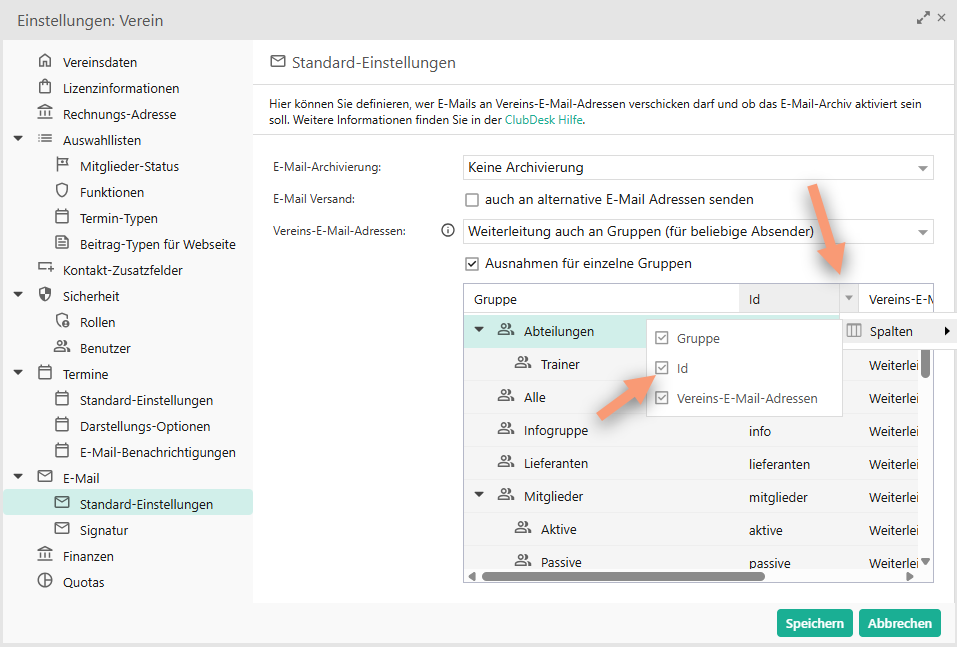Image resolution: width=957 pixels, height=647 pixels.
Task: Click the Beitrag-Typen für Webseite document icon
Action: (62, 243)
